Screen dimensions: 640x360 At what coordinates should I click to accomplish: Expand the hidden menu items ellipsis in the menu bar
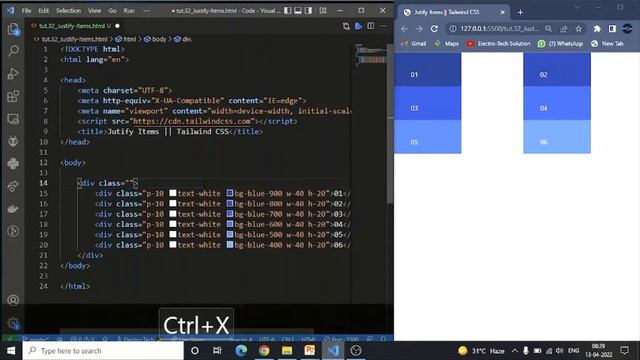pos(147,11)
